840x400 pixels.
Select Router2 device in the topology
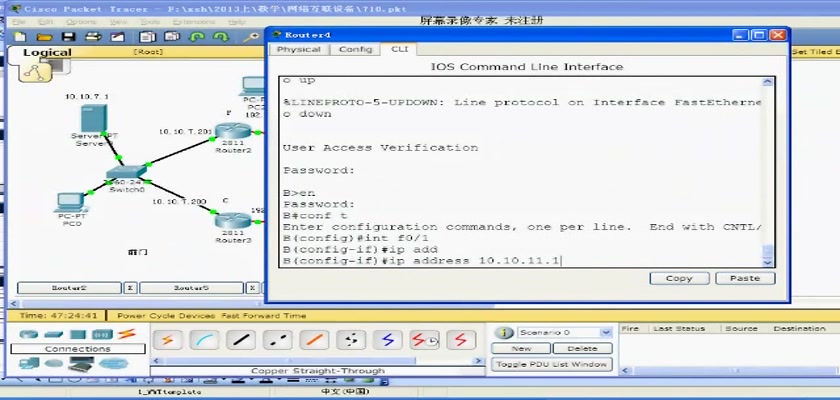tap(233, 132)
